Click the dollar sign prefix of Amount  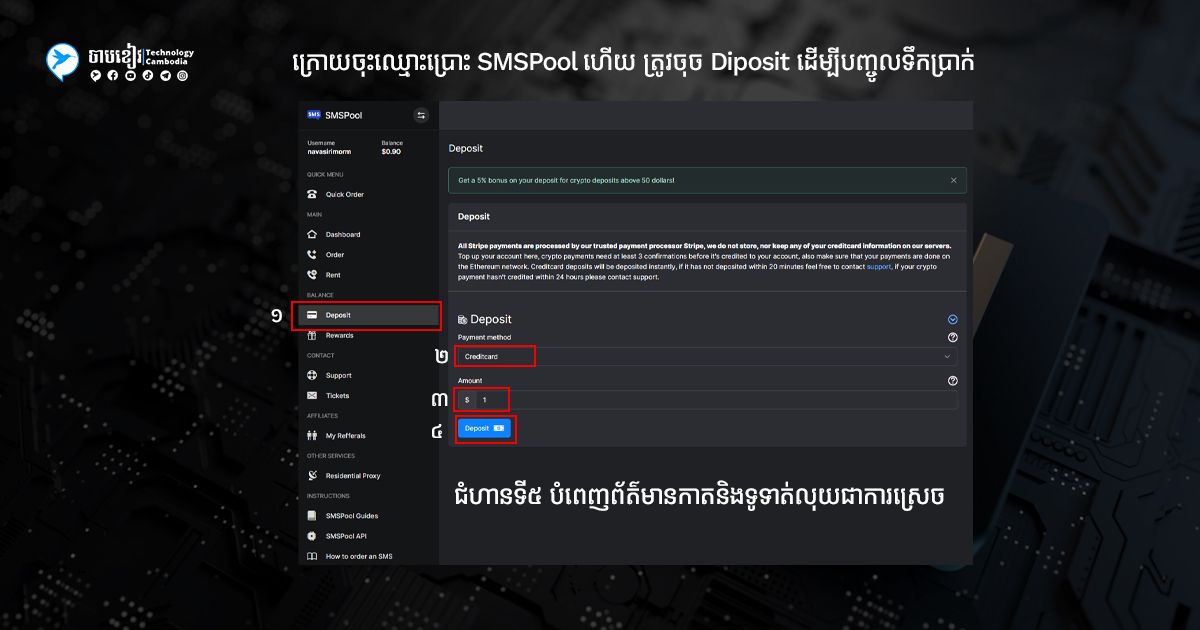(467, 400)
